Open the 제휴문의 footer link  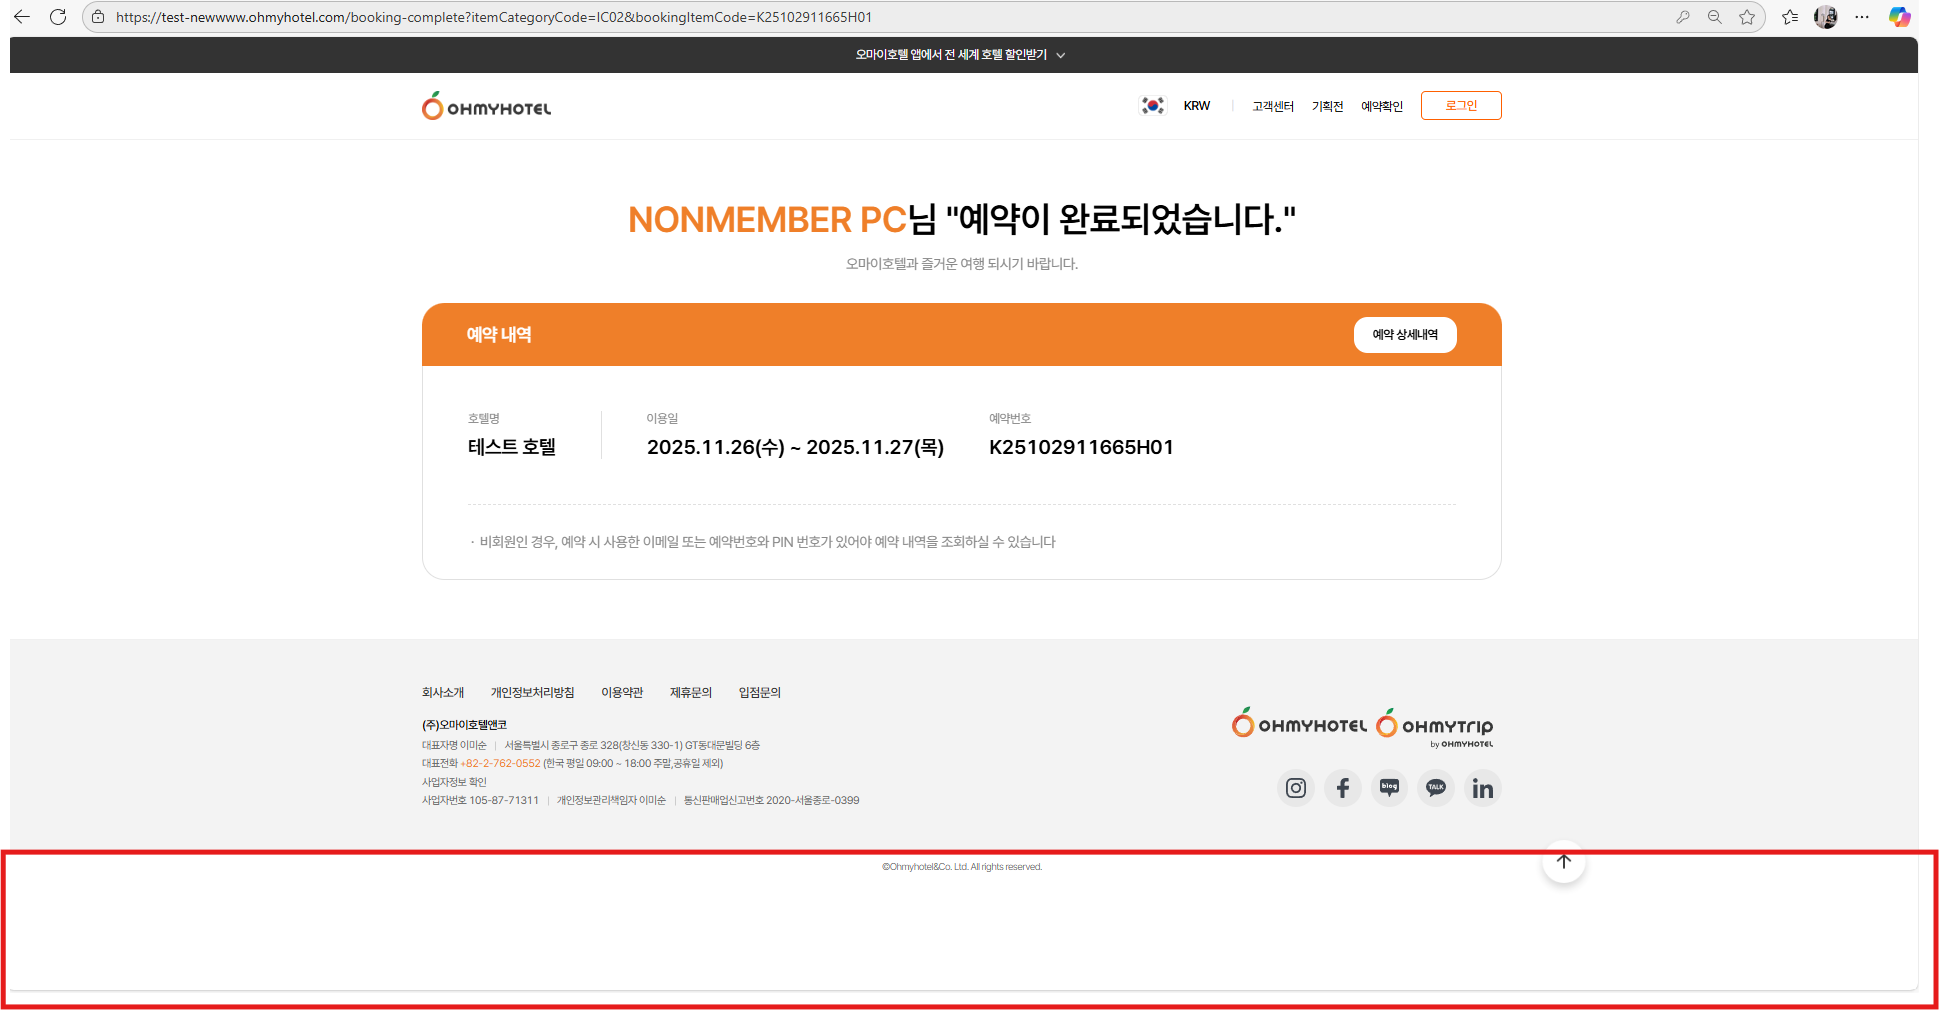[x=691, y=692]
